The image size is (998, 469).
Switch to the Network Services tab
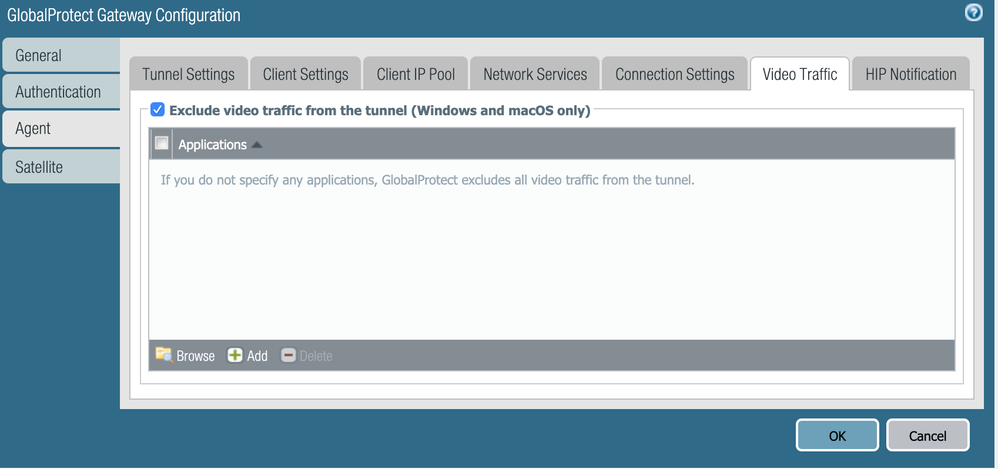pos(535,74)
